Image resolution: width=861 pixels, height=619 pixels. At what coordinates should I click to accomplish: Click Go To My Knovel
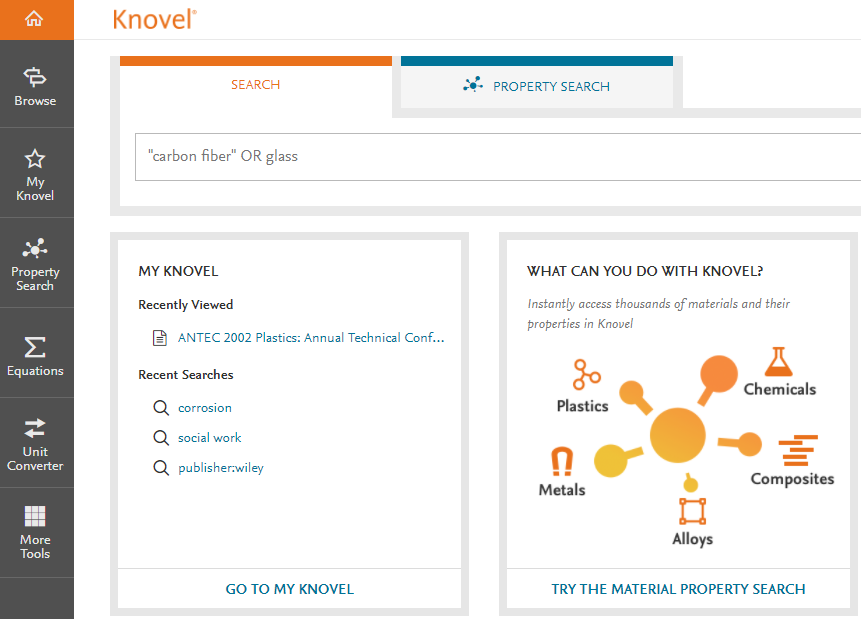pos(290,589)
